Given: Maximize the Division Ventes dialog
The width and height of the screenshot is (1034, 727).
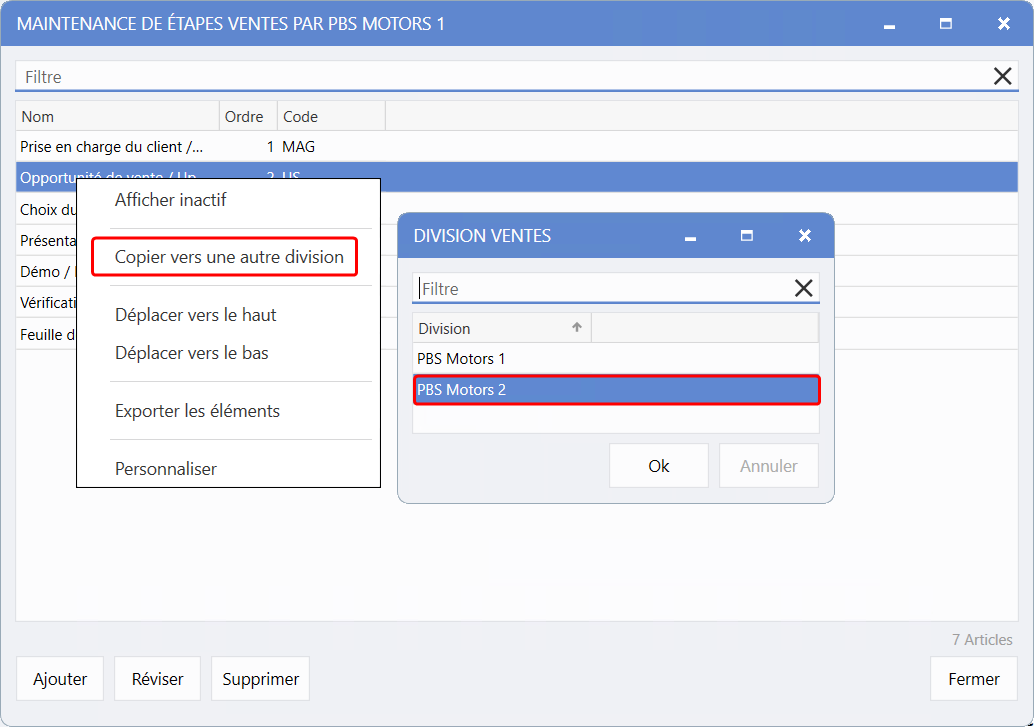Looking at the screenshot, I should [x=746, y=236].
